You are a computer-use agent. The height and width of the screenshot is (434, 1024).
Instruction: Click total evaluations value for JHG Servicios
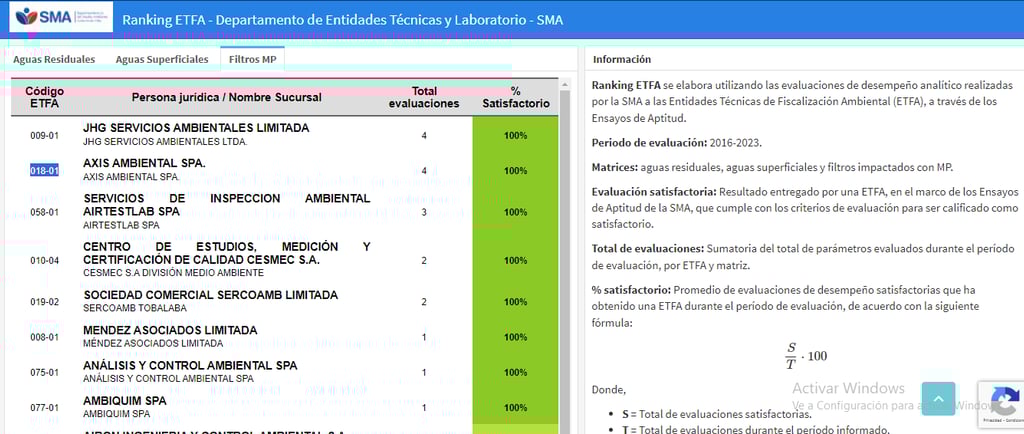pyautogui.click(x=424, y=136)
